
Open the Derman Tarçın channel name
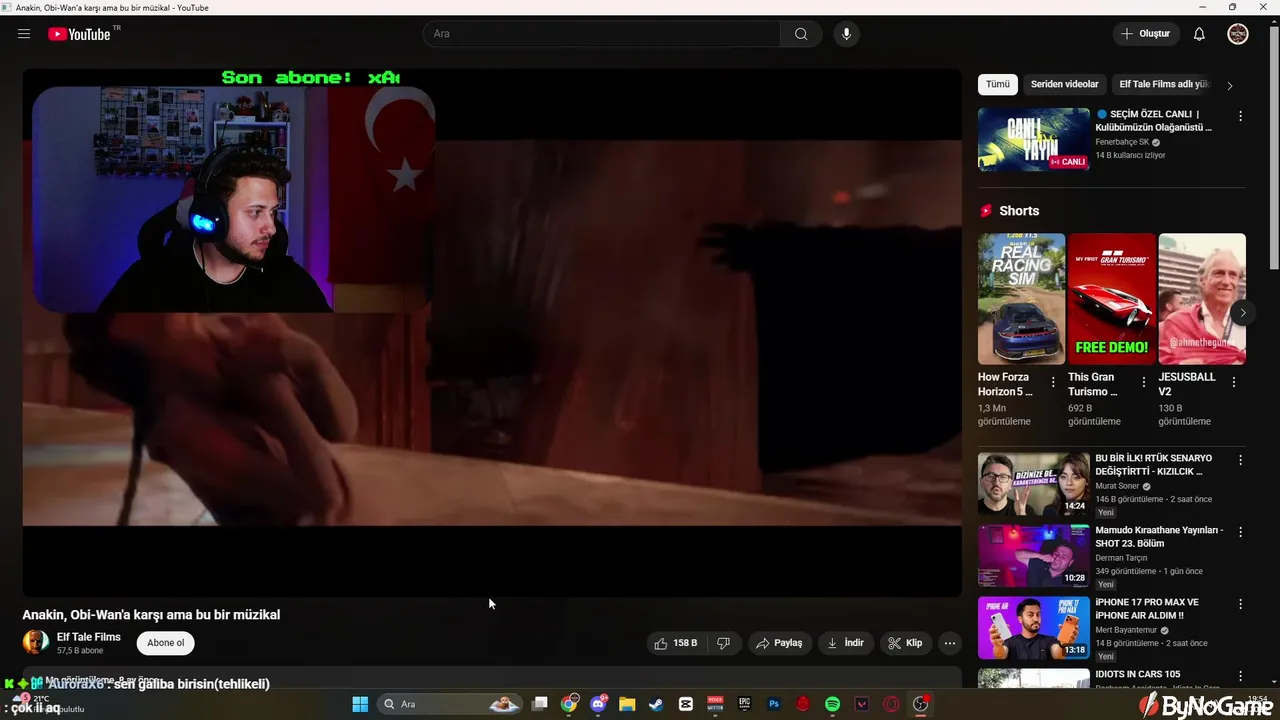(1121, 558)
